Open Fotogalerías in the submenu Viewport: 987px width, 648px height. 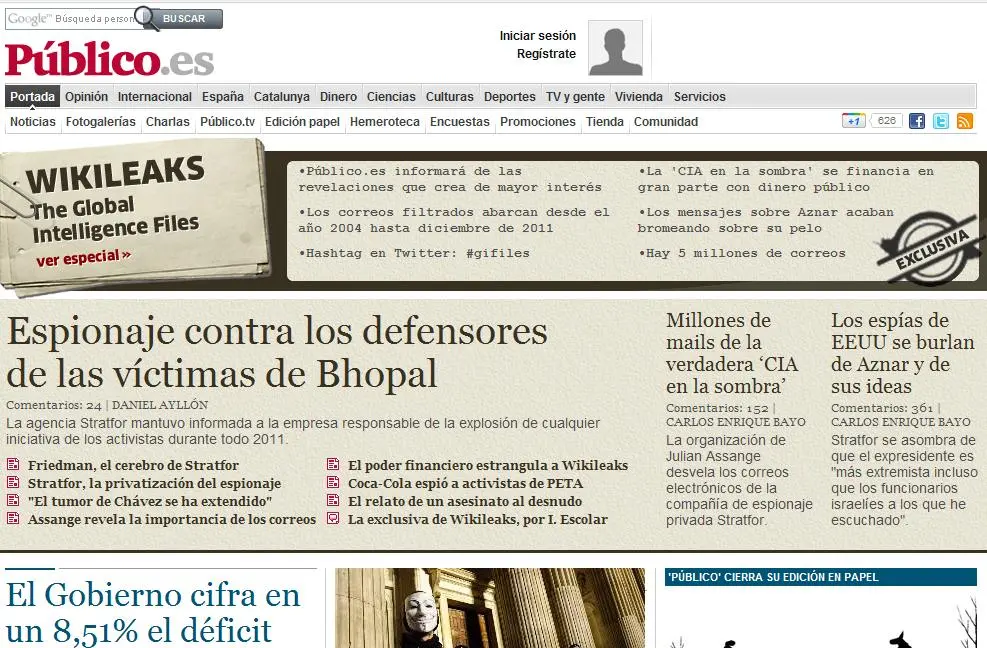(101, 122)
